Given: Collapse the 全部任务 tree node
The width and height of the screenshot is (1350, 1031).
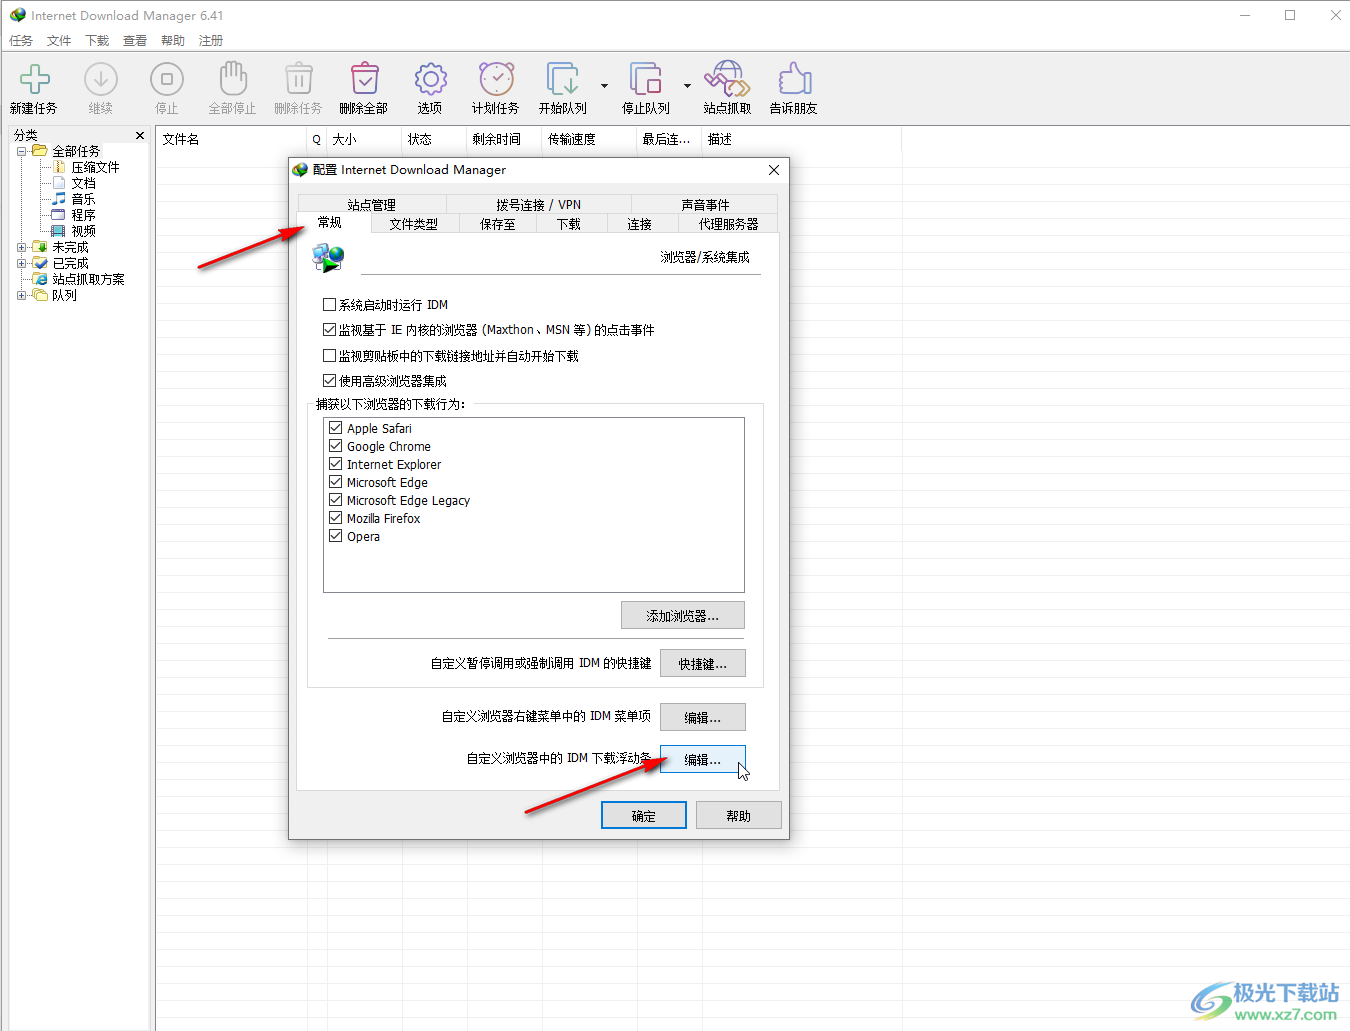Looking at the screenshot, I should pos(22,151).
